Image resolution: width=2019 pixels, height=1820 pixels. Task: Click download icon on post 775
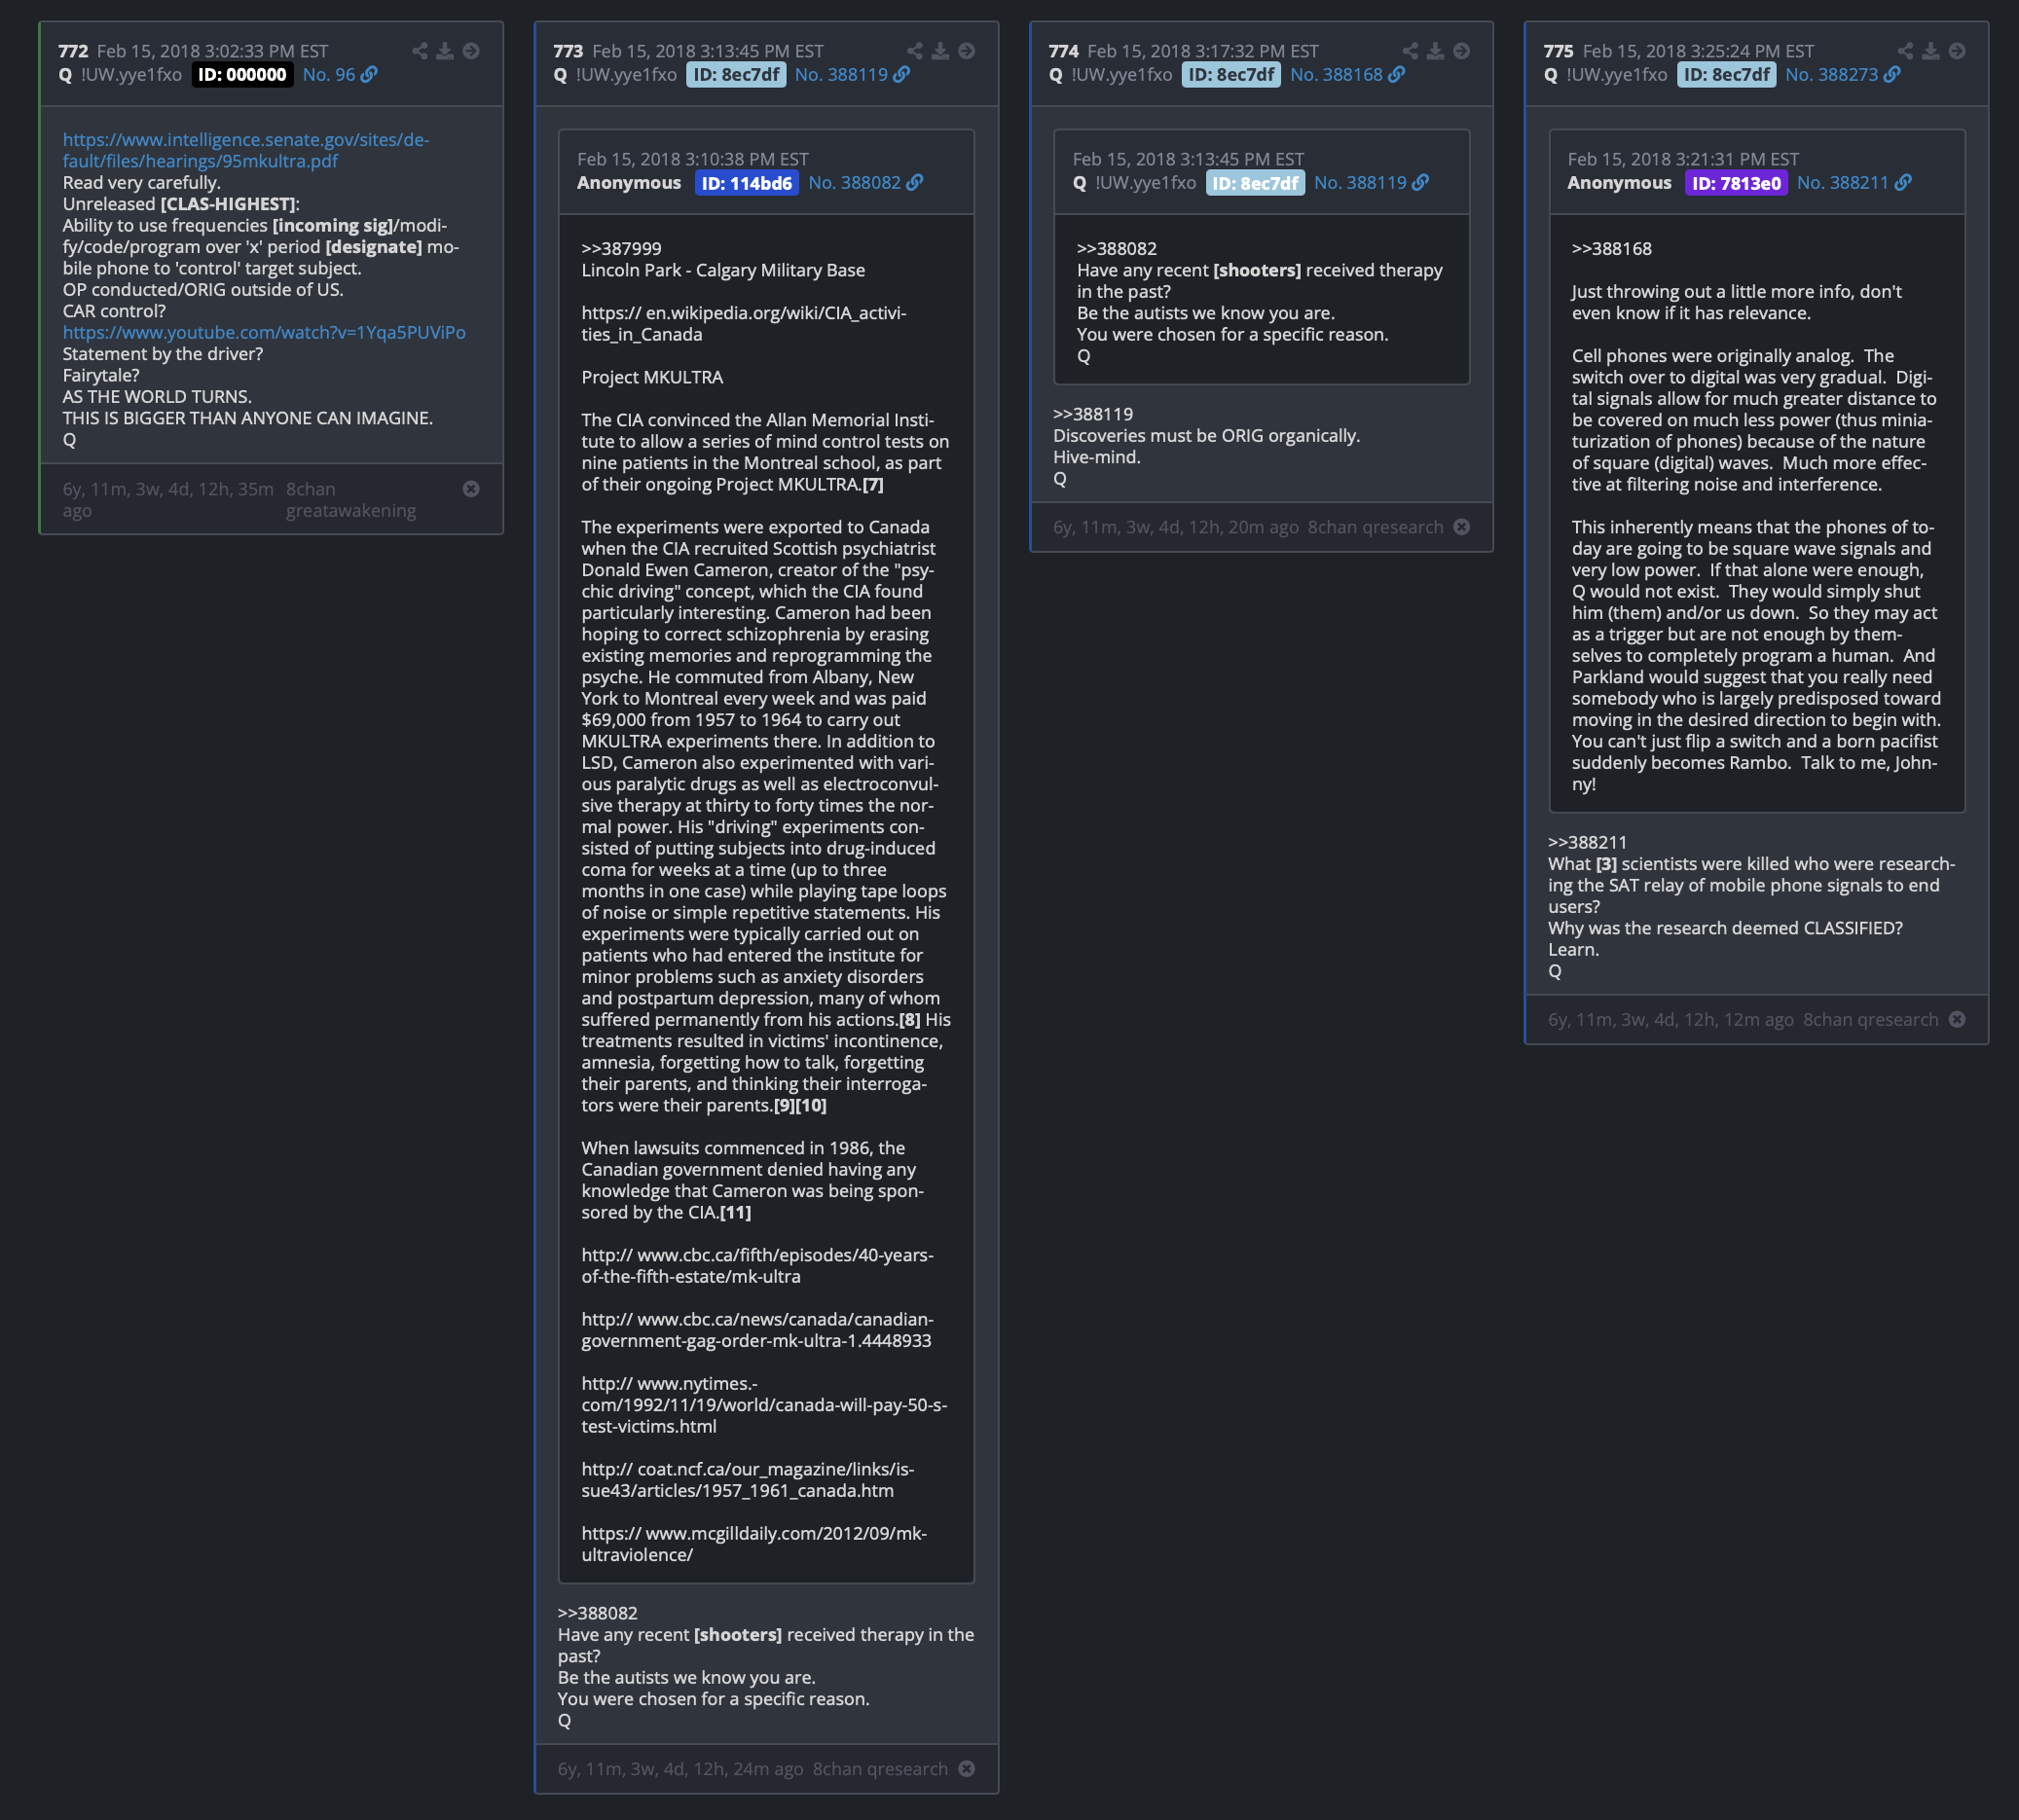[1931, 51]
